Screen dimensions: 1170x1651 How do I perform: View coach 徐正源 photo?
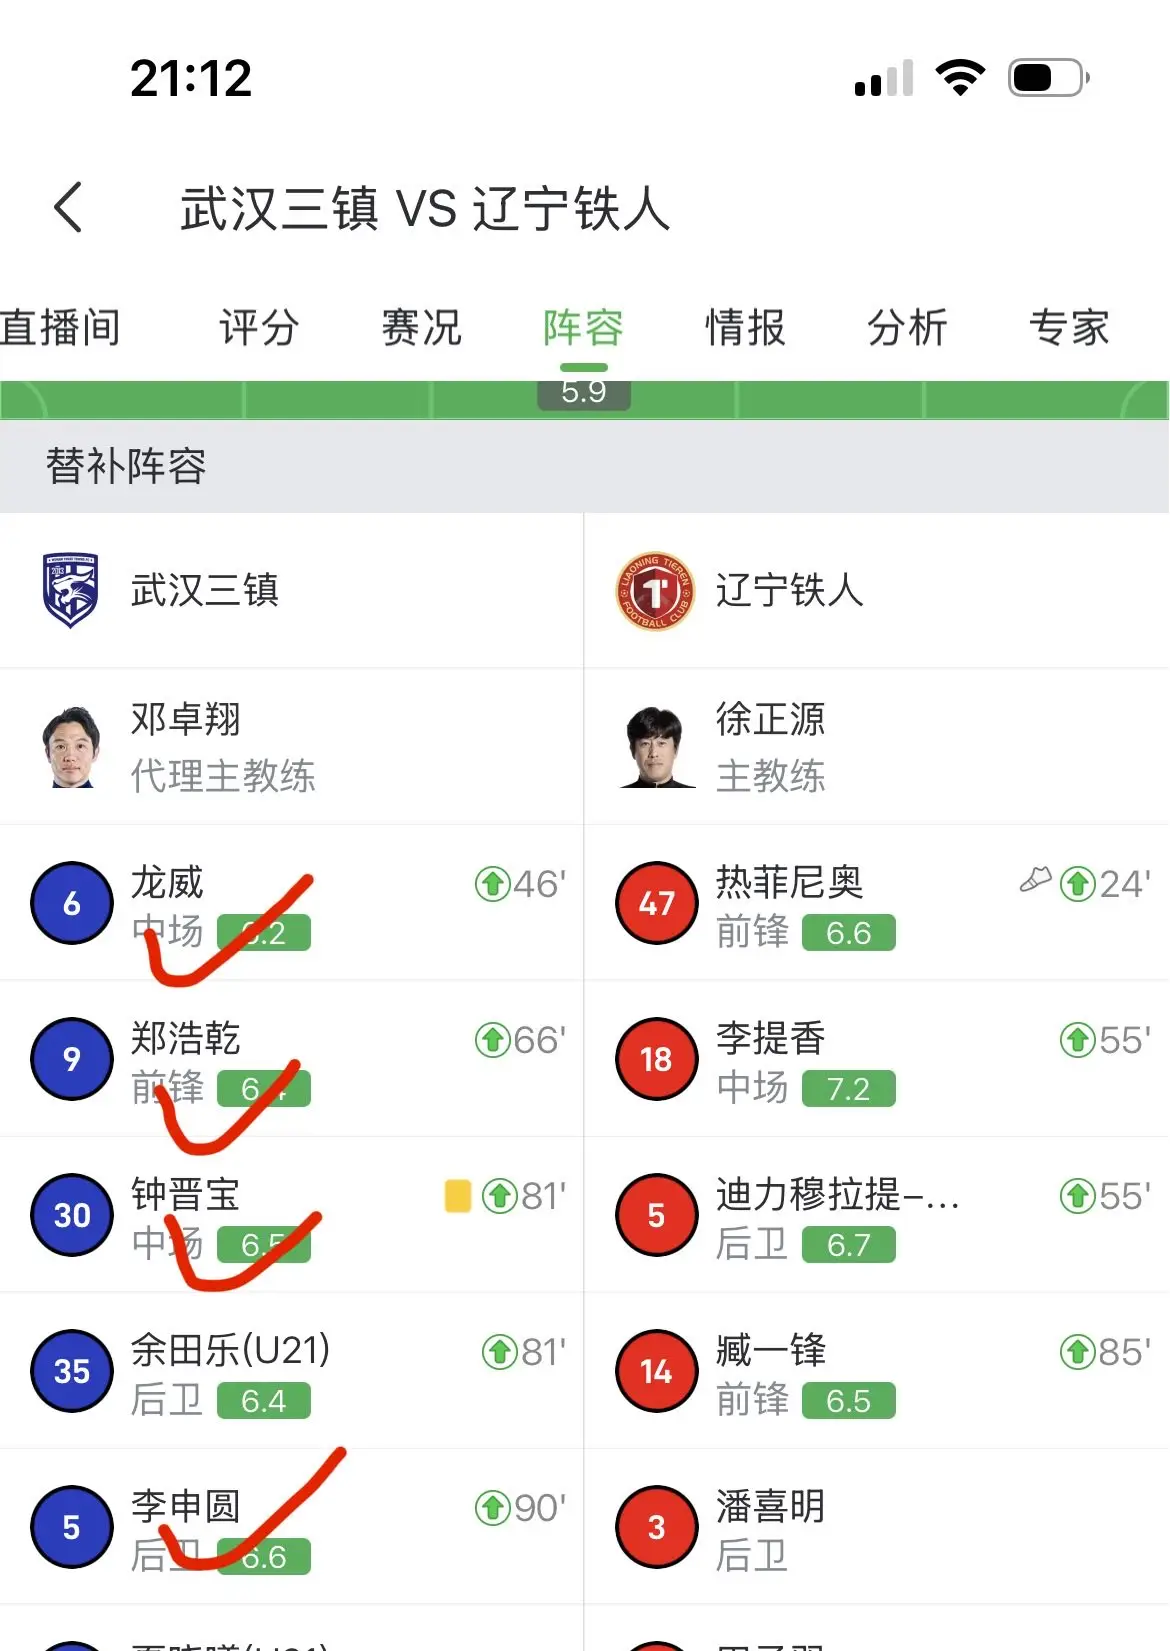[656, 747]
